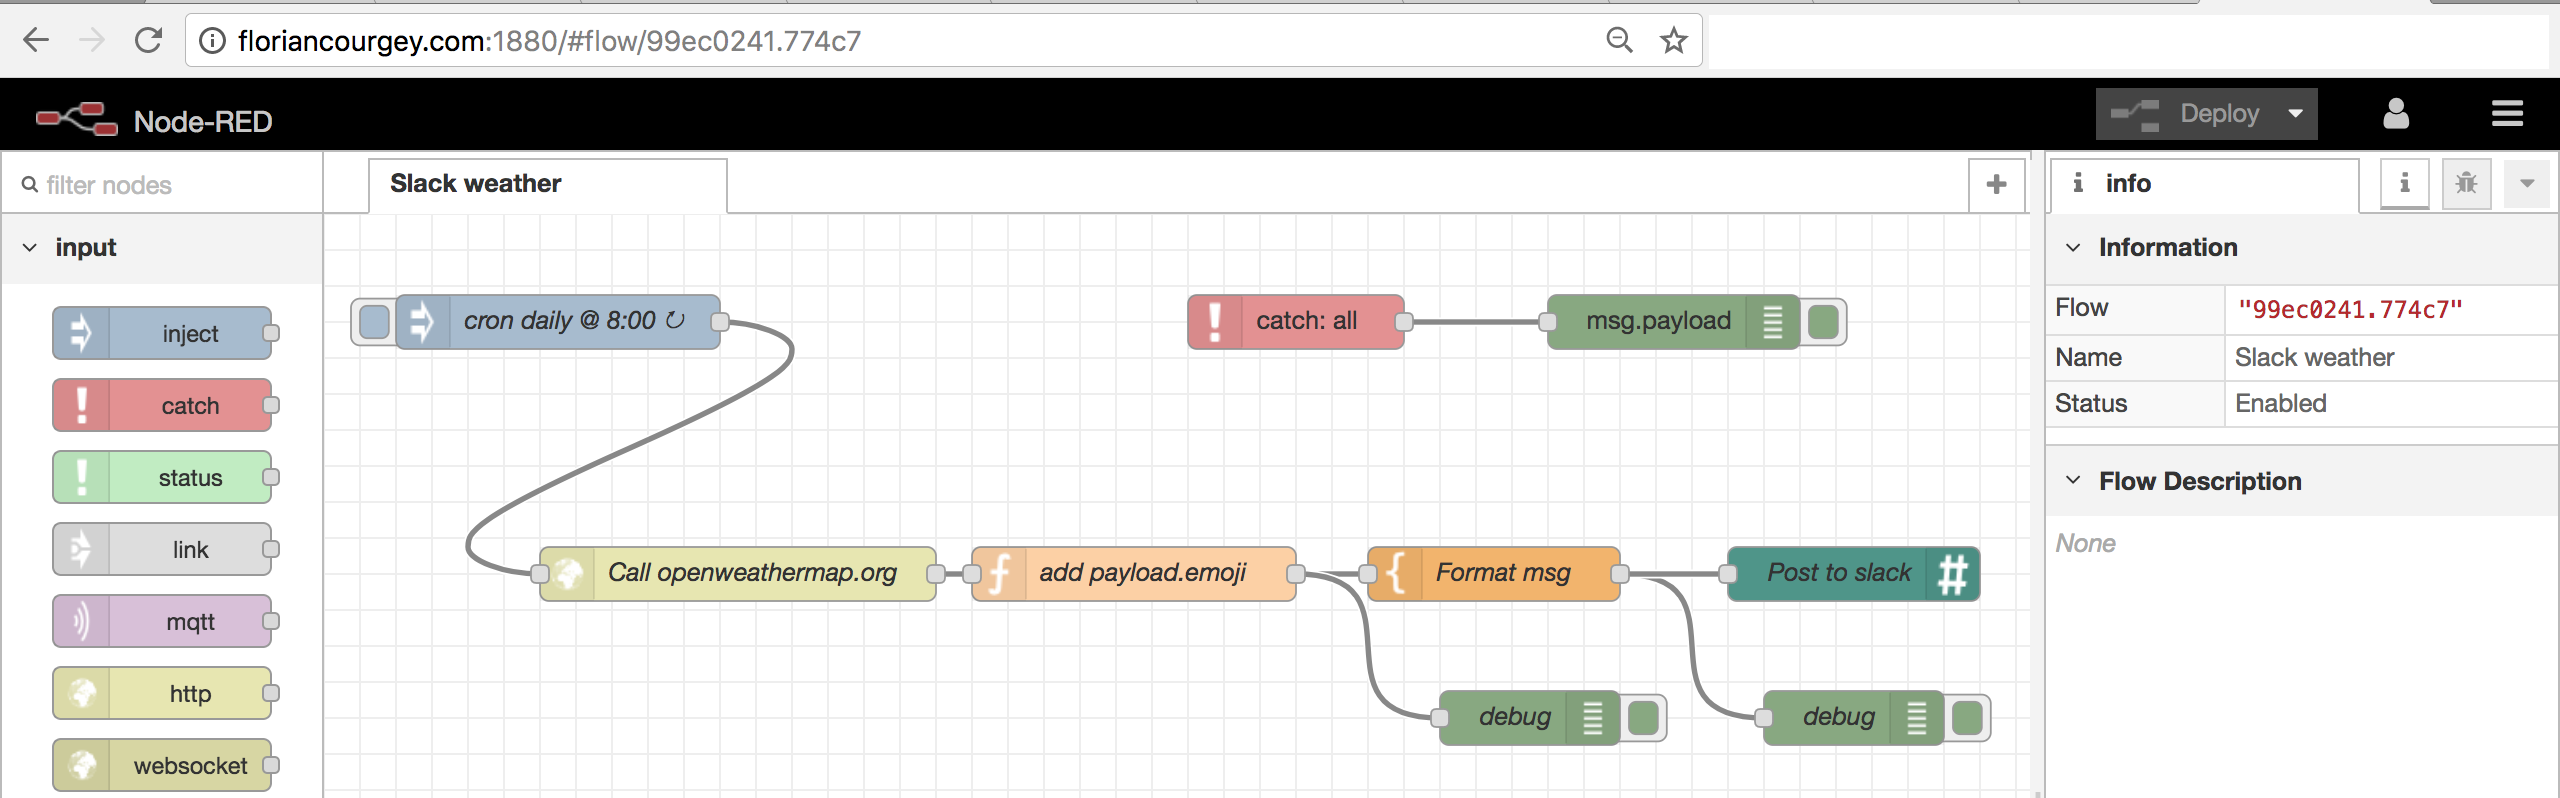
Task: Collapse the Information section
Action: (2073, 247)
